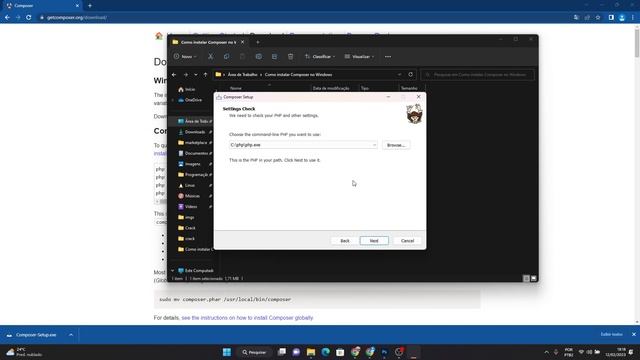640x360 pixels.
Task: Click Cut icon in File Explorer toolbar
Action: pyautogui.click(x=211, y=57)
